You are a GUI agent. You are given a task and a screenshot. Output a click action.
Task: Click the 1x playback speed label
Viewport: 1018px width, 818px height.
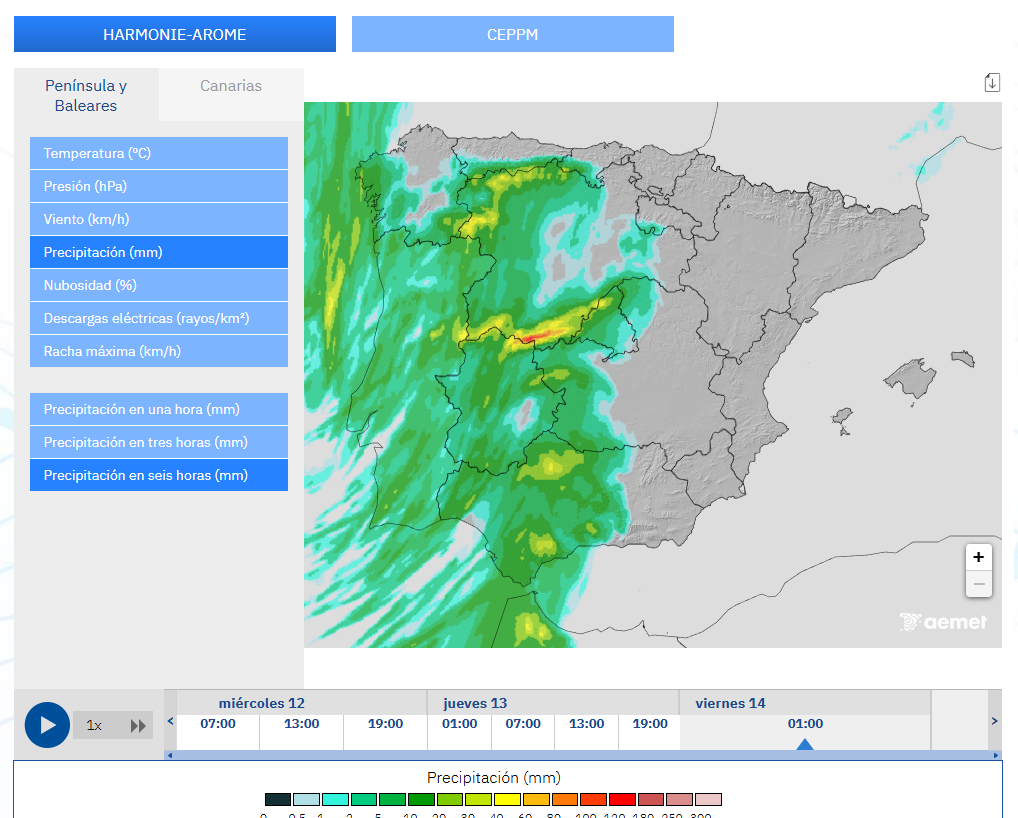(94, 725)
